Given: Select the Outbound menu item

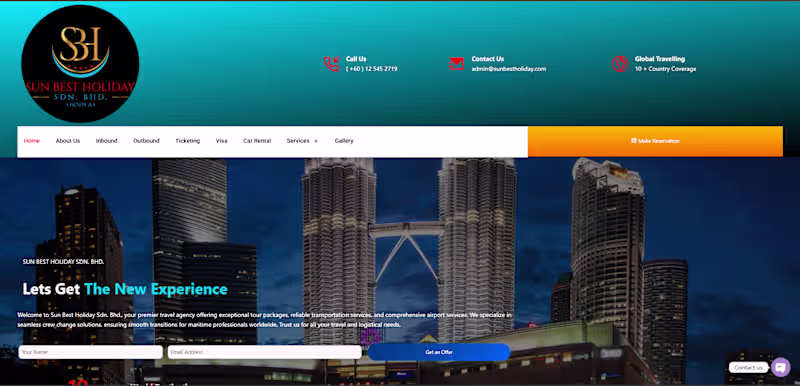Looking at the screenshot, I should tap(146, 141).
